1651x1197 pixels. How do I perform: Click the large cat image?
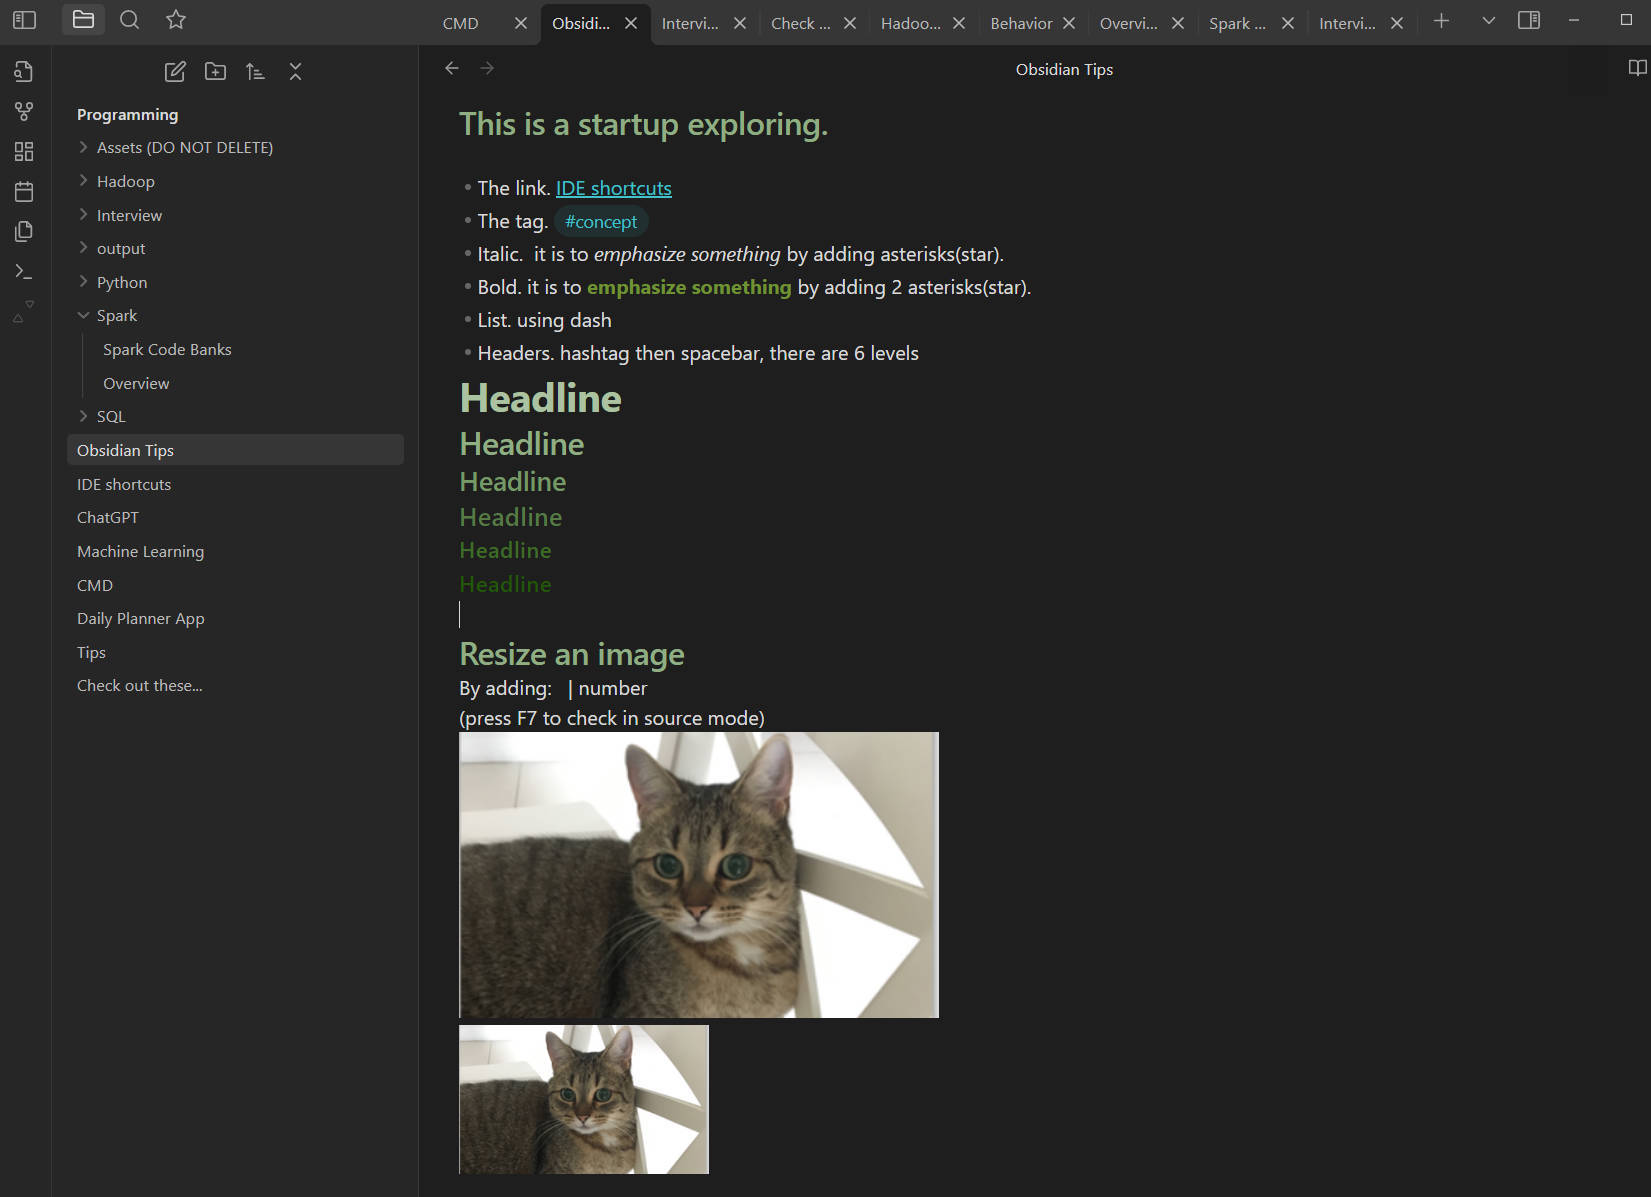click(x=698, y=875)
